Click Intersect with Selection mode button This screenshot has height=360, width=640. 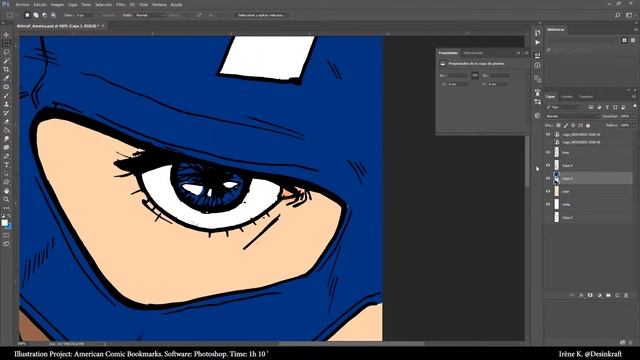click(x=53, y=15)
